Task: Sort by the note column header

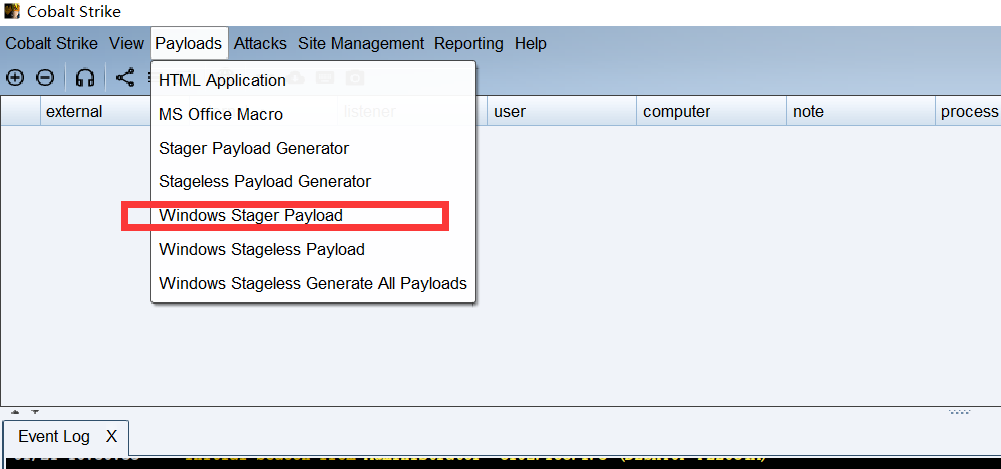Action: tap(861, 112)
